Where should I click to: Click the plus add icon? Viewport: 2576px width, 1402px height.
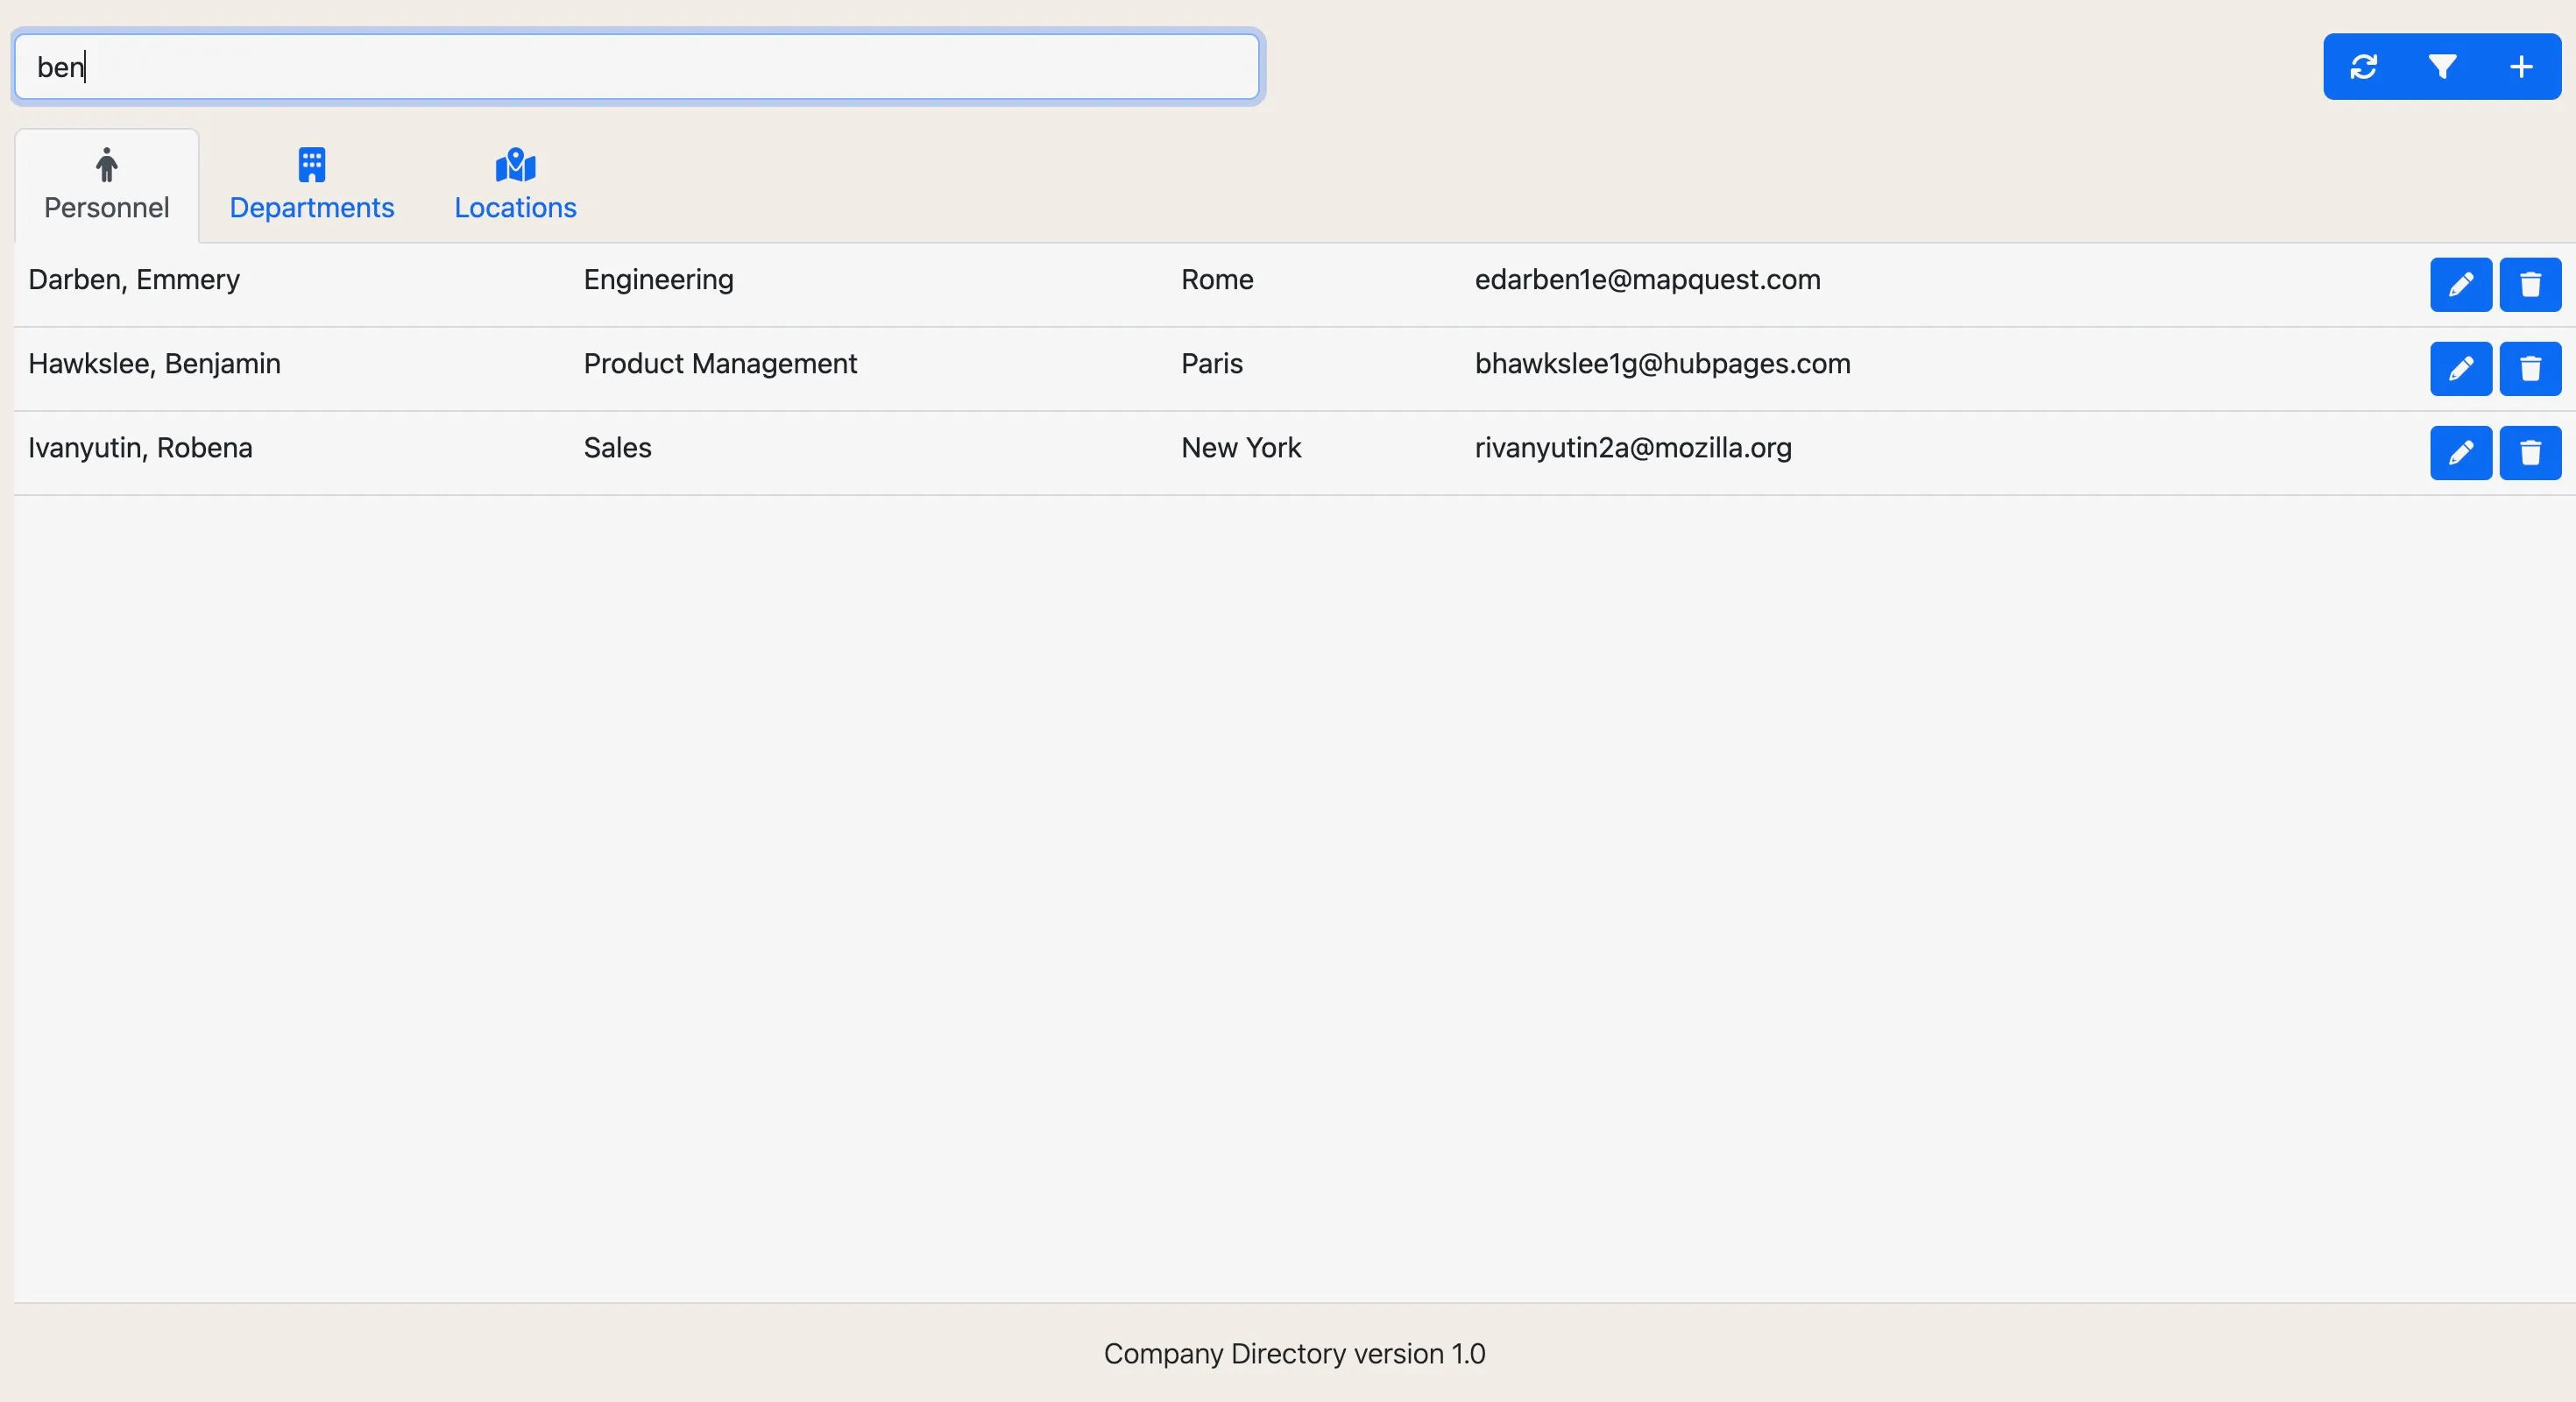tap(2521, 67)
